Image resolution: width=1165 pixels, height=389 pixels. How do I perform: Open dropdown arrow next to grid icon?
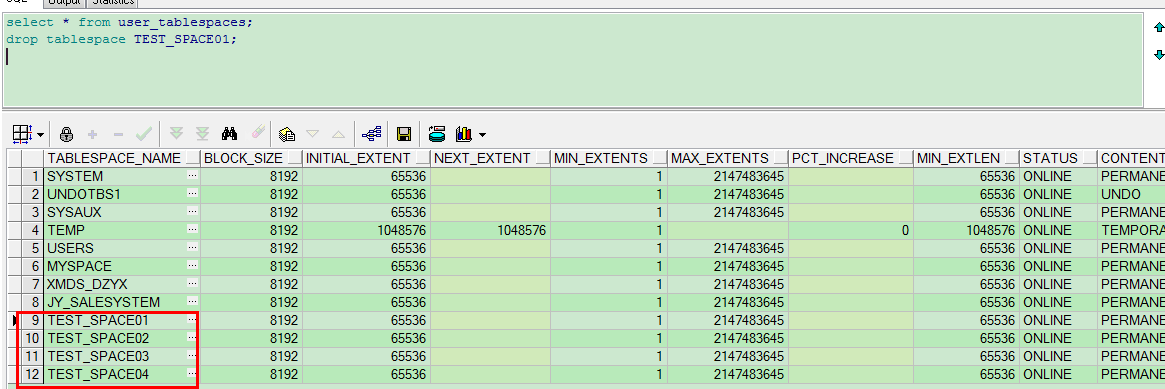pos(40,135)
